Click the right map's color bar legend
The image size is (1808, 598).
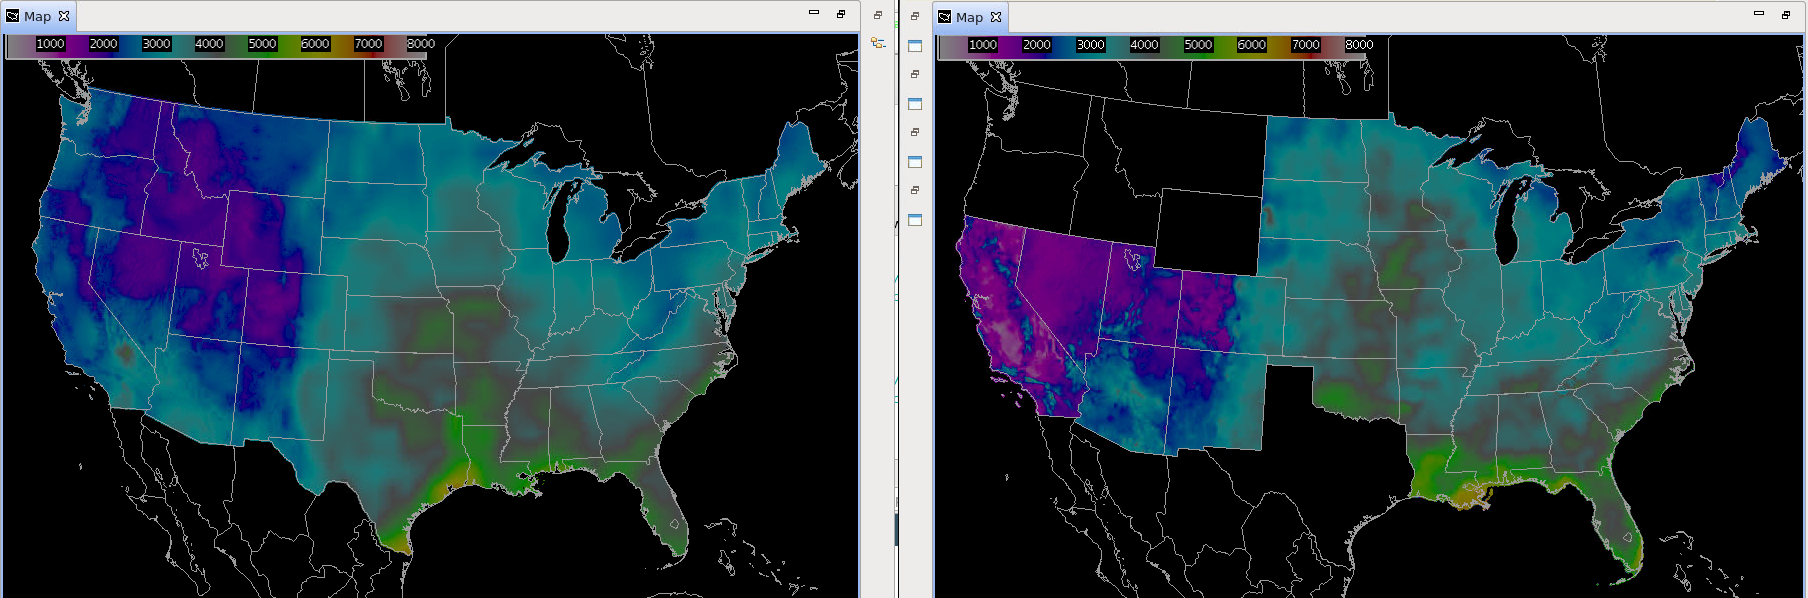point(1153,47)
